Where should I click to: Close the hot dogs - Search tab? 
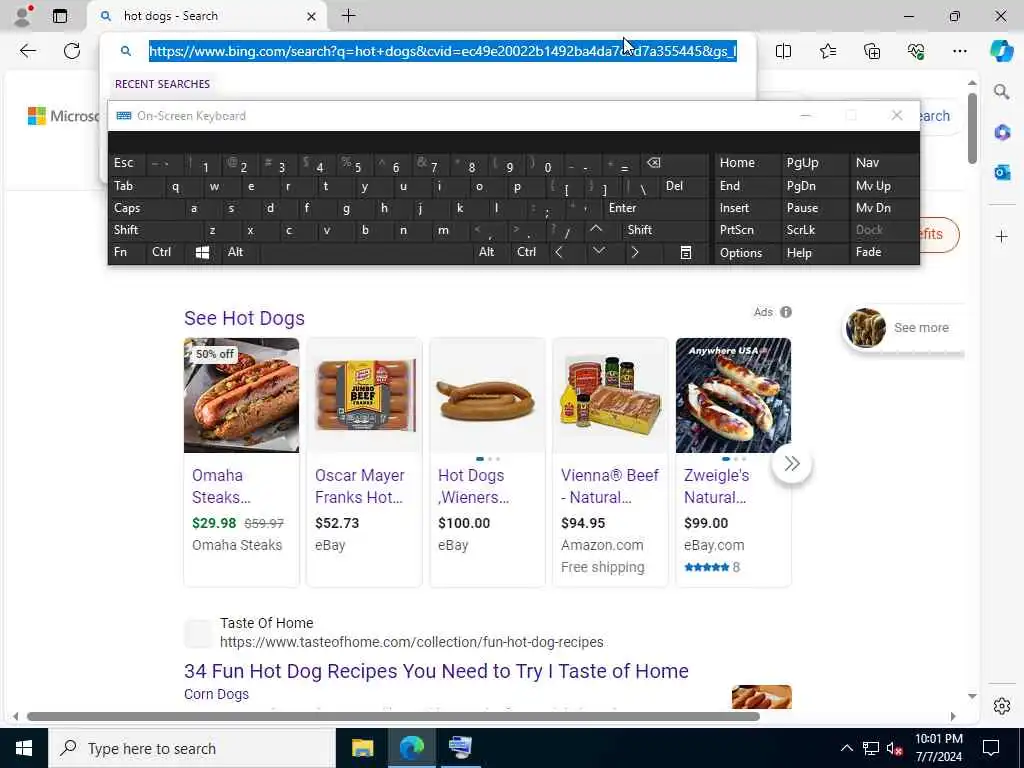[312, 16]
